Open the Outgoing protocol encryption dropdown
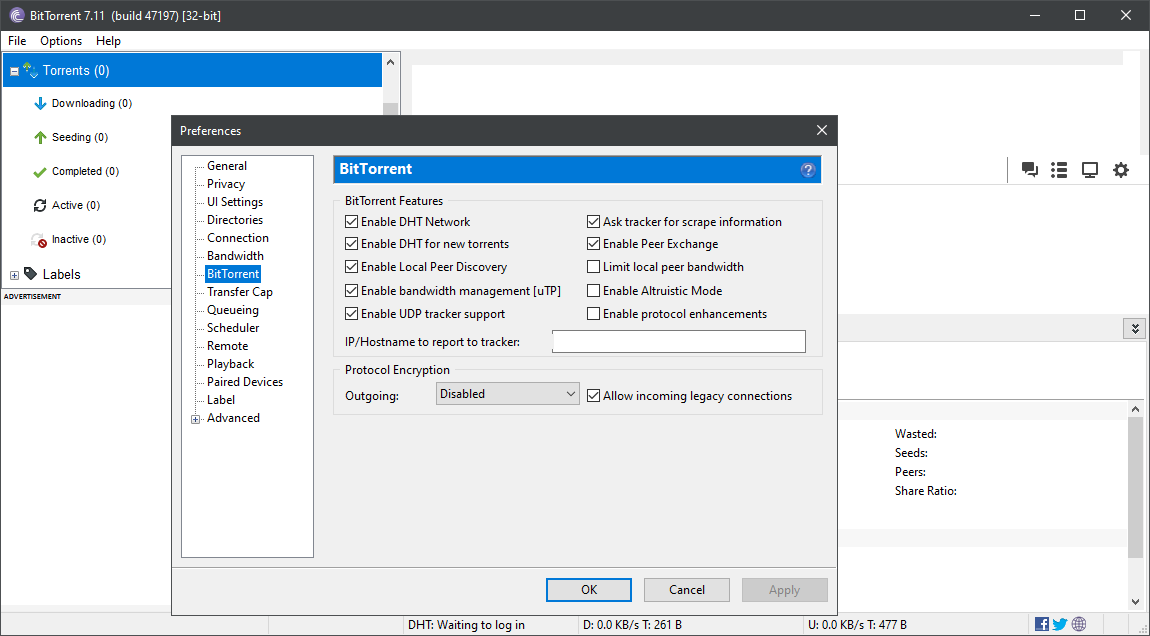 [x=507, y=393]
